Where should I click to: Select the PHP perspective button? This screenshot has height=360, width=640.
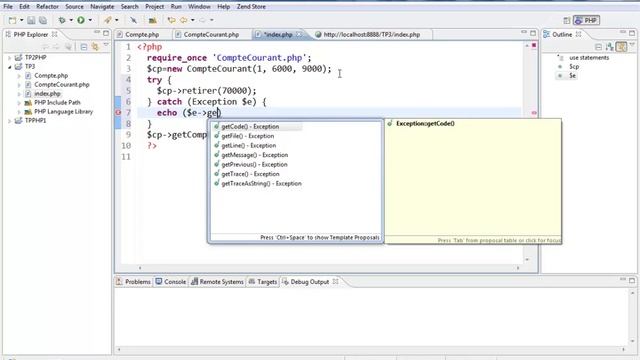tap(586, 20)
